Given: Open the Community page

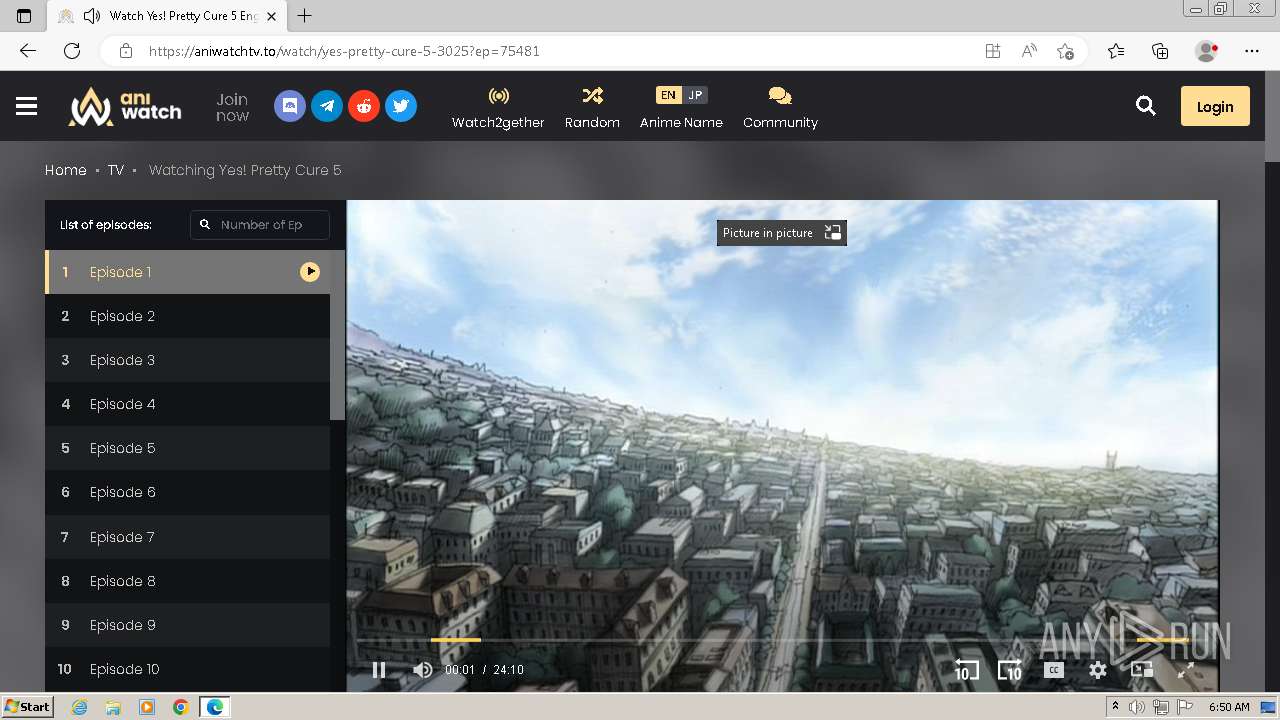Looking at the screenshot, I should pyautogui.click(x=780, y=107).
